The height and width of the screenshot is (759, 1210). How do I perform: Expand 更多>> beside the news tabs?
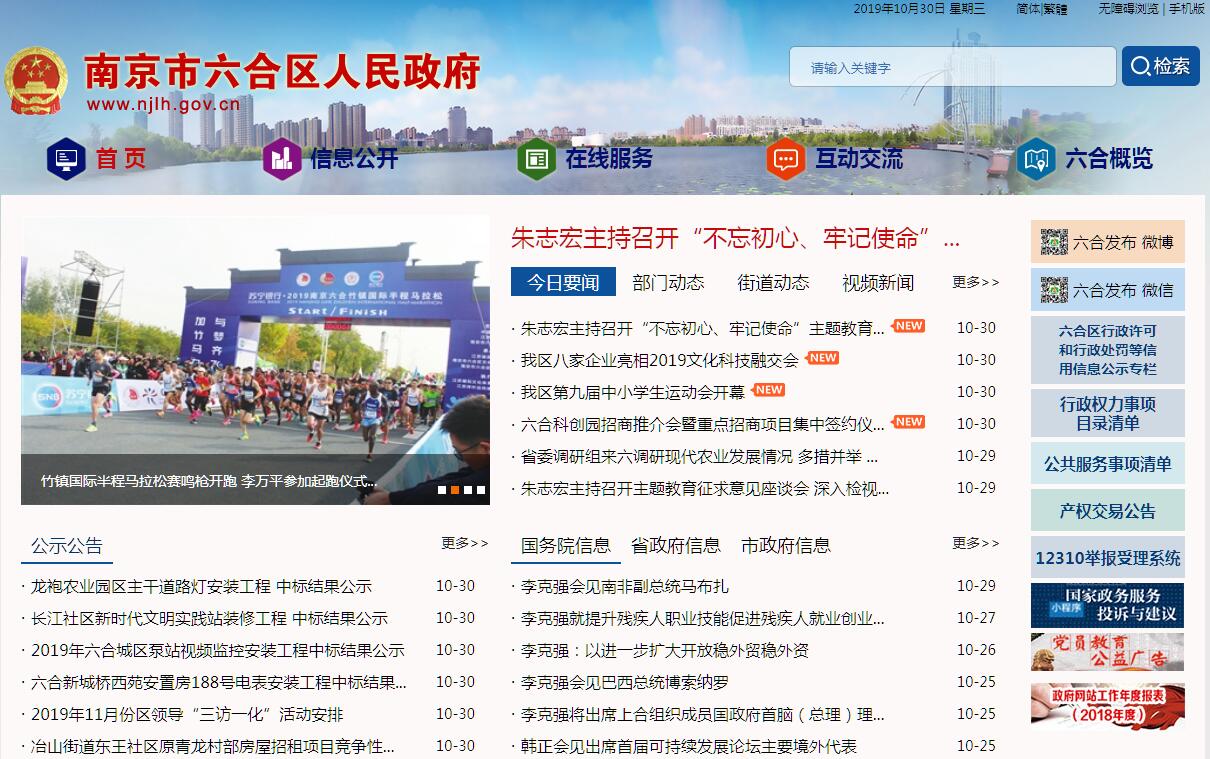pos(975,282)
